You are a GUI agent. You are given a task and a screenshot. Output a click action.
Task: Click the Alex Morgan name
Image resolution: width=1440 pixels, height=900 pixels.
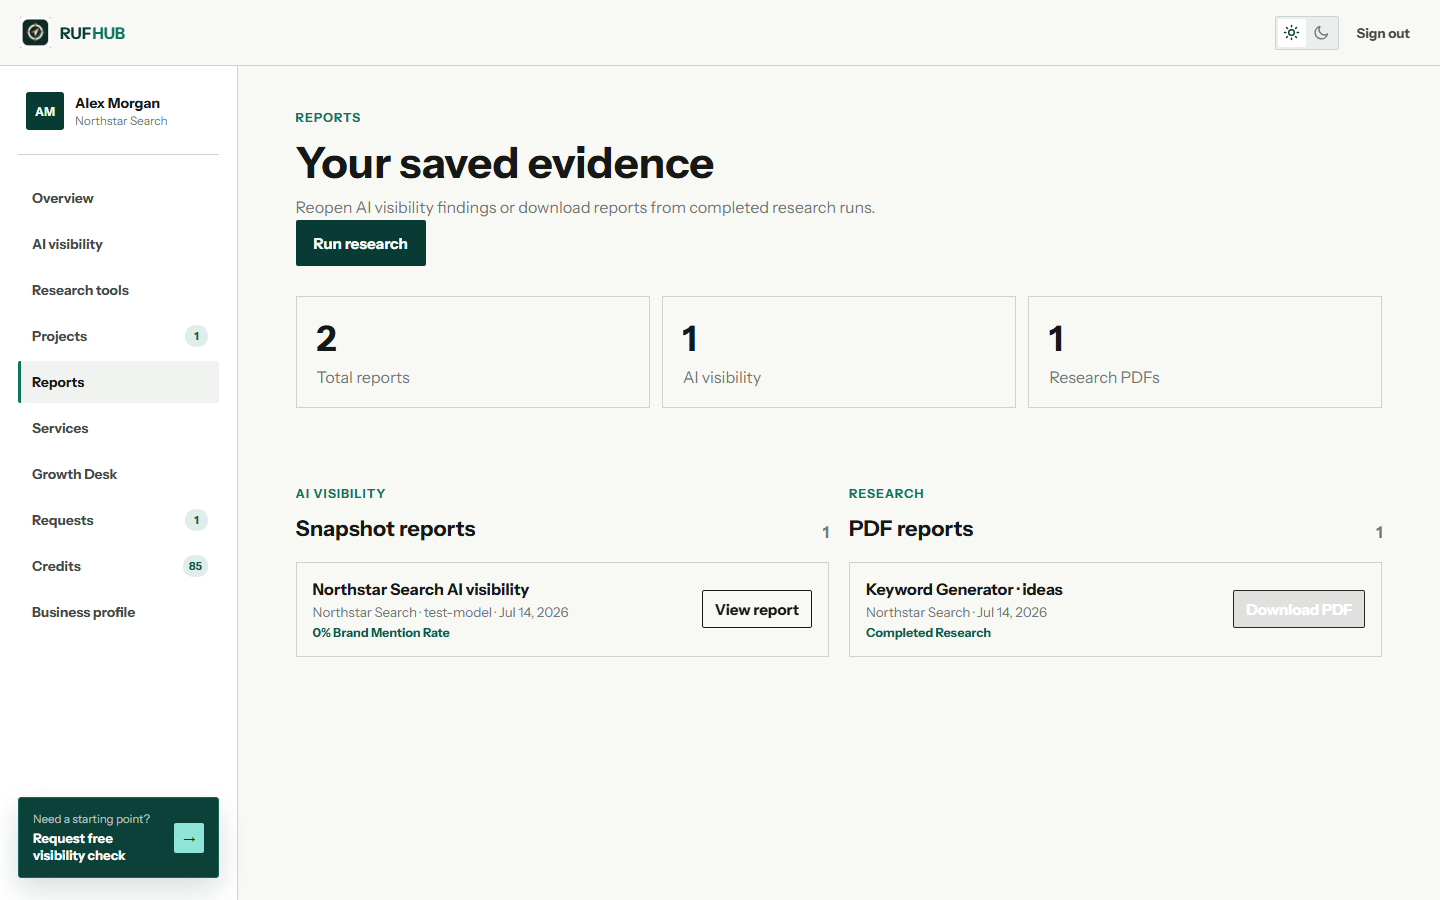point(117,103)
